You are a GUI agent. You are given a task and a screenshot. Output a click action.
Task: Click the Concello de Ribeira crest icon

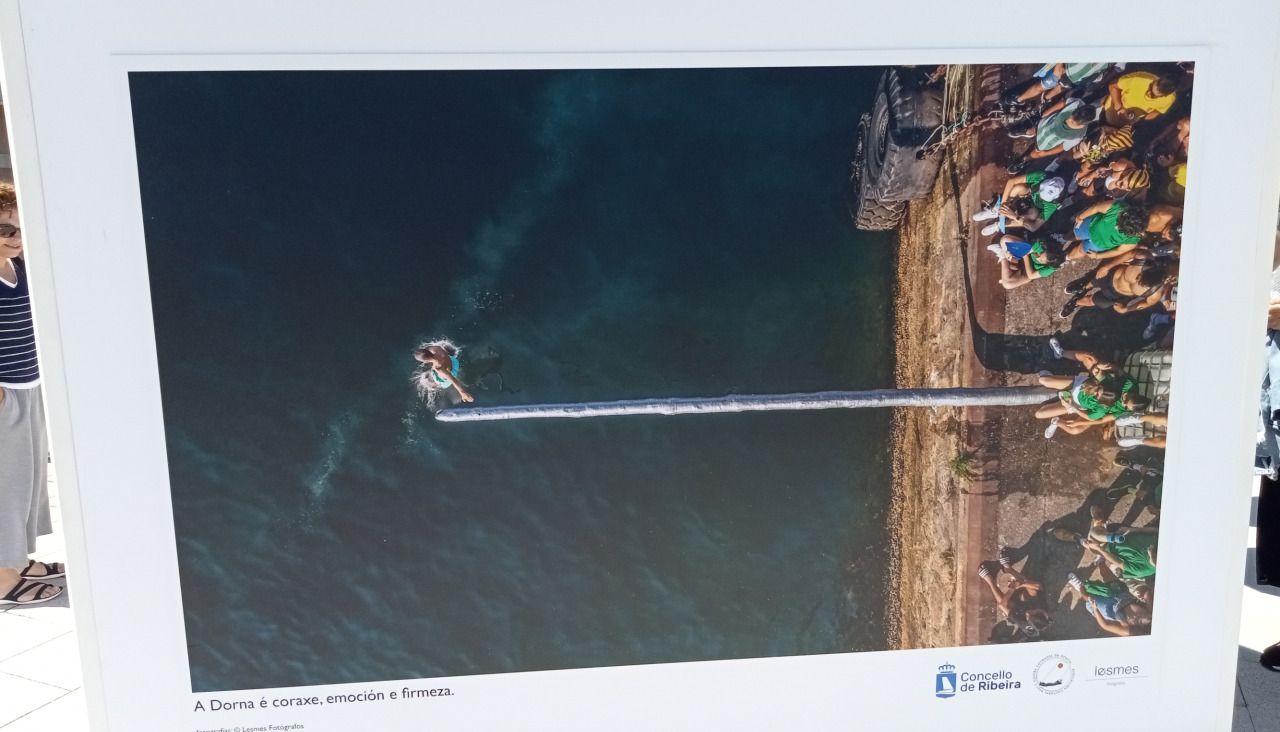point(945,681)
